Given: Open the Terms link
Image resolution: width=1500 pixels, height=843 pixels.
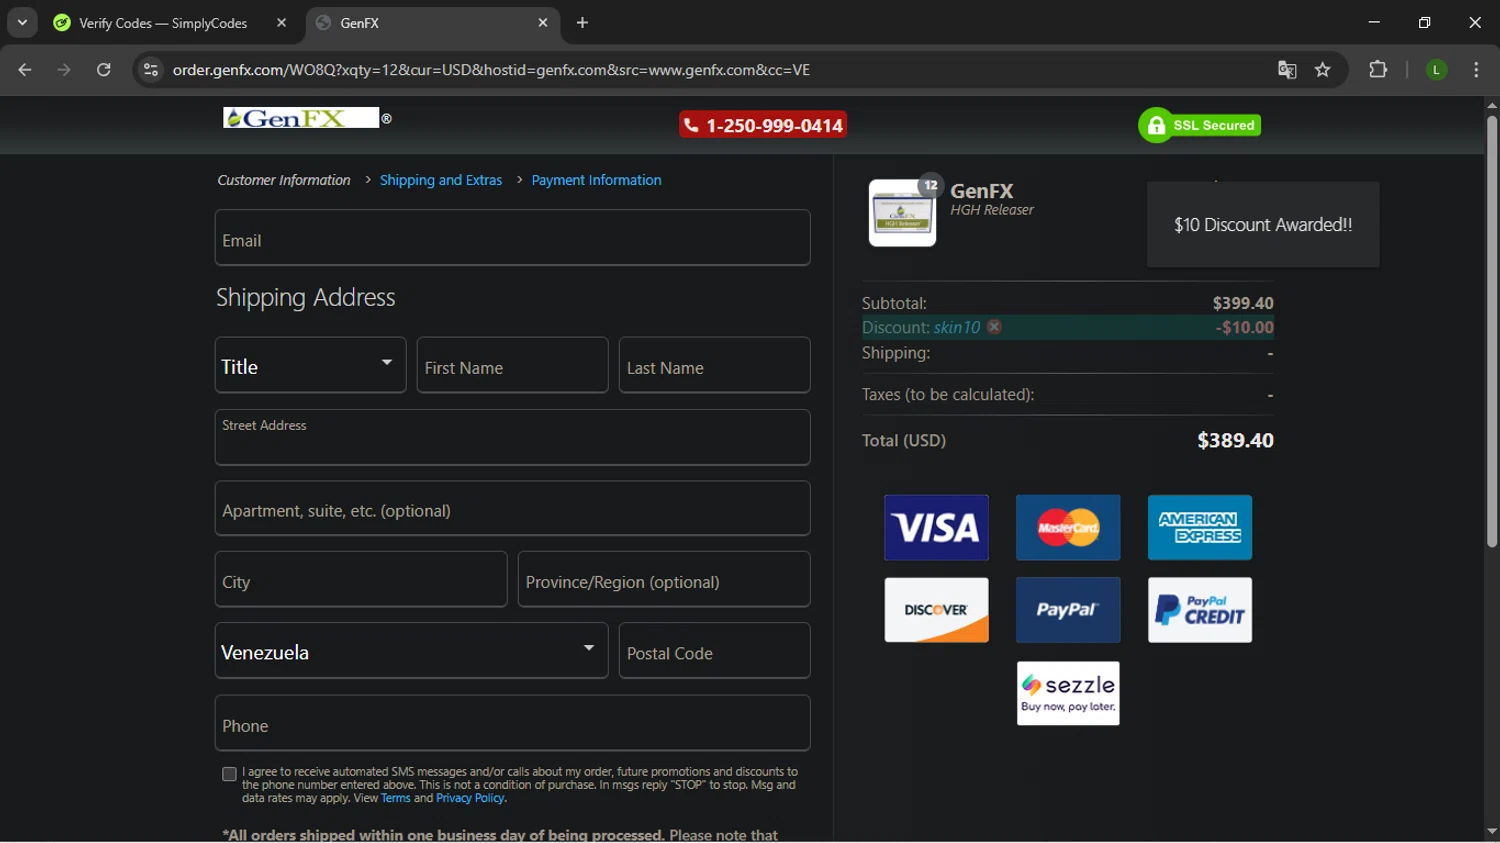Looking at the screenshot, I should [396, 798].
